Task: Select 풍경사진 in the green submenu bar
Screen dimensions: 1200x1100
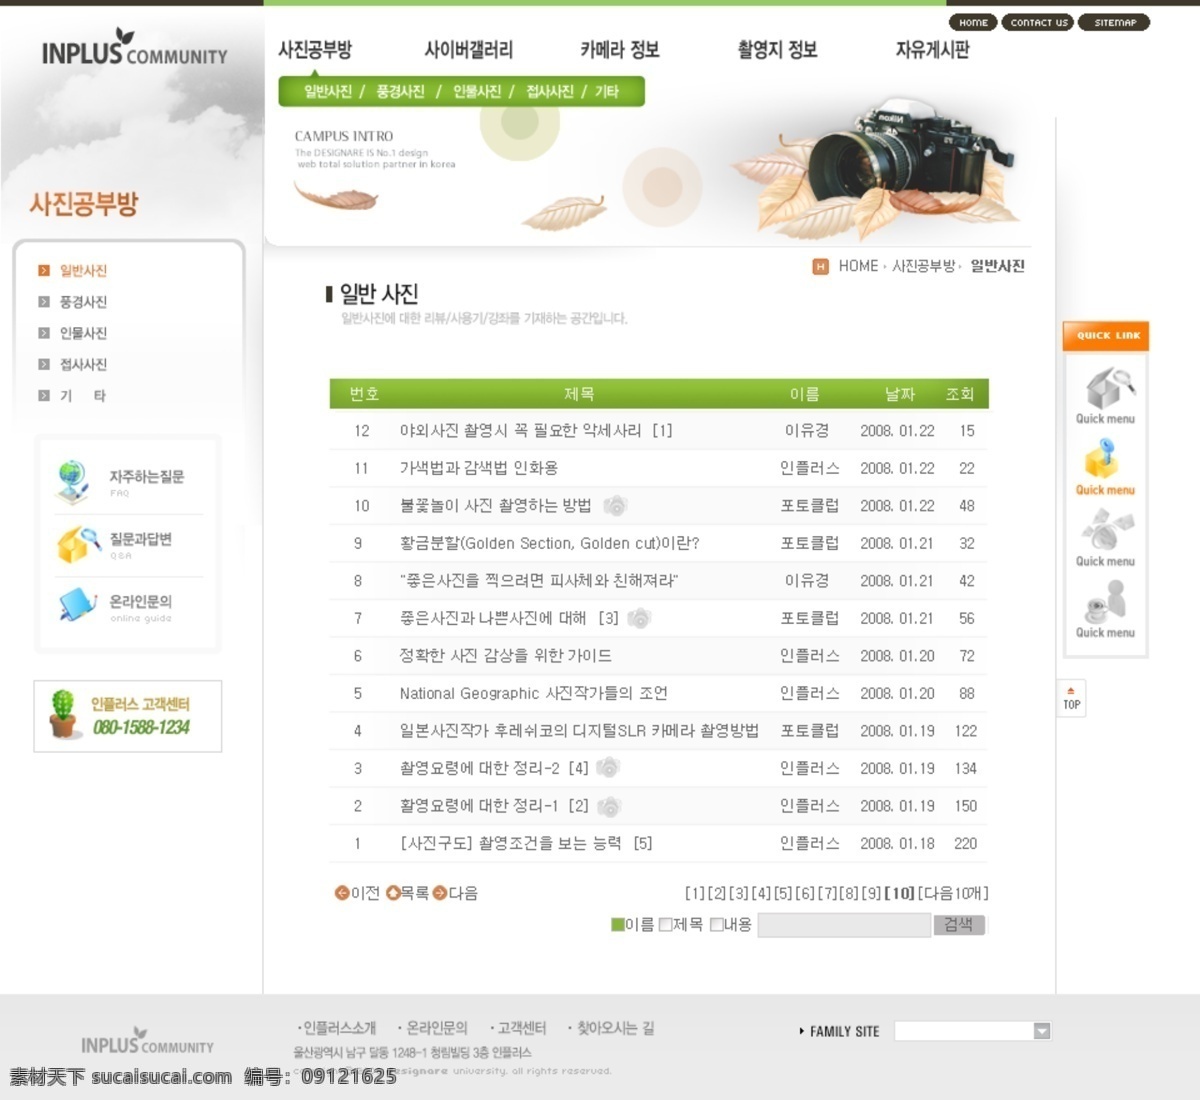Action: click(401, 92)
